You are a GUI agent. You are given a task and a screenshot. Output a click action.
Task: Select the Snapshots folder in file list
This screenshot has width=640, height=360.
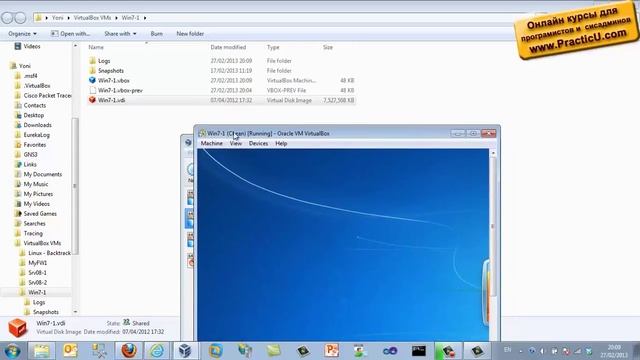coord(111,71)
